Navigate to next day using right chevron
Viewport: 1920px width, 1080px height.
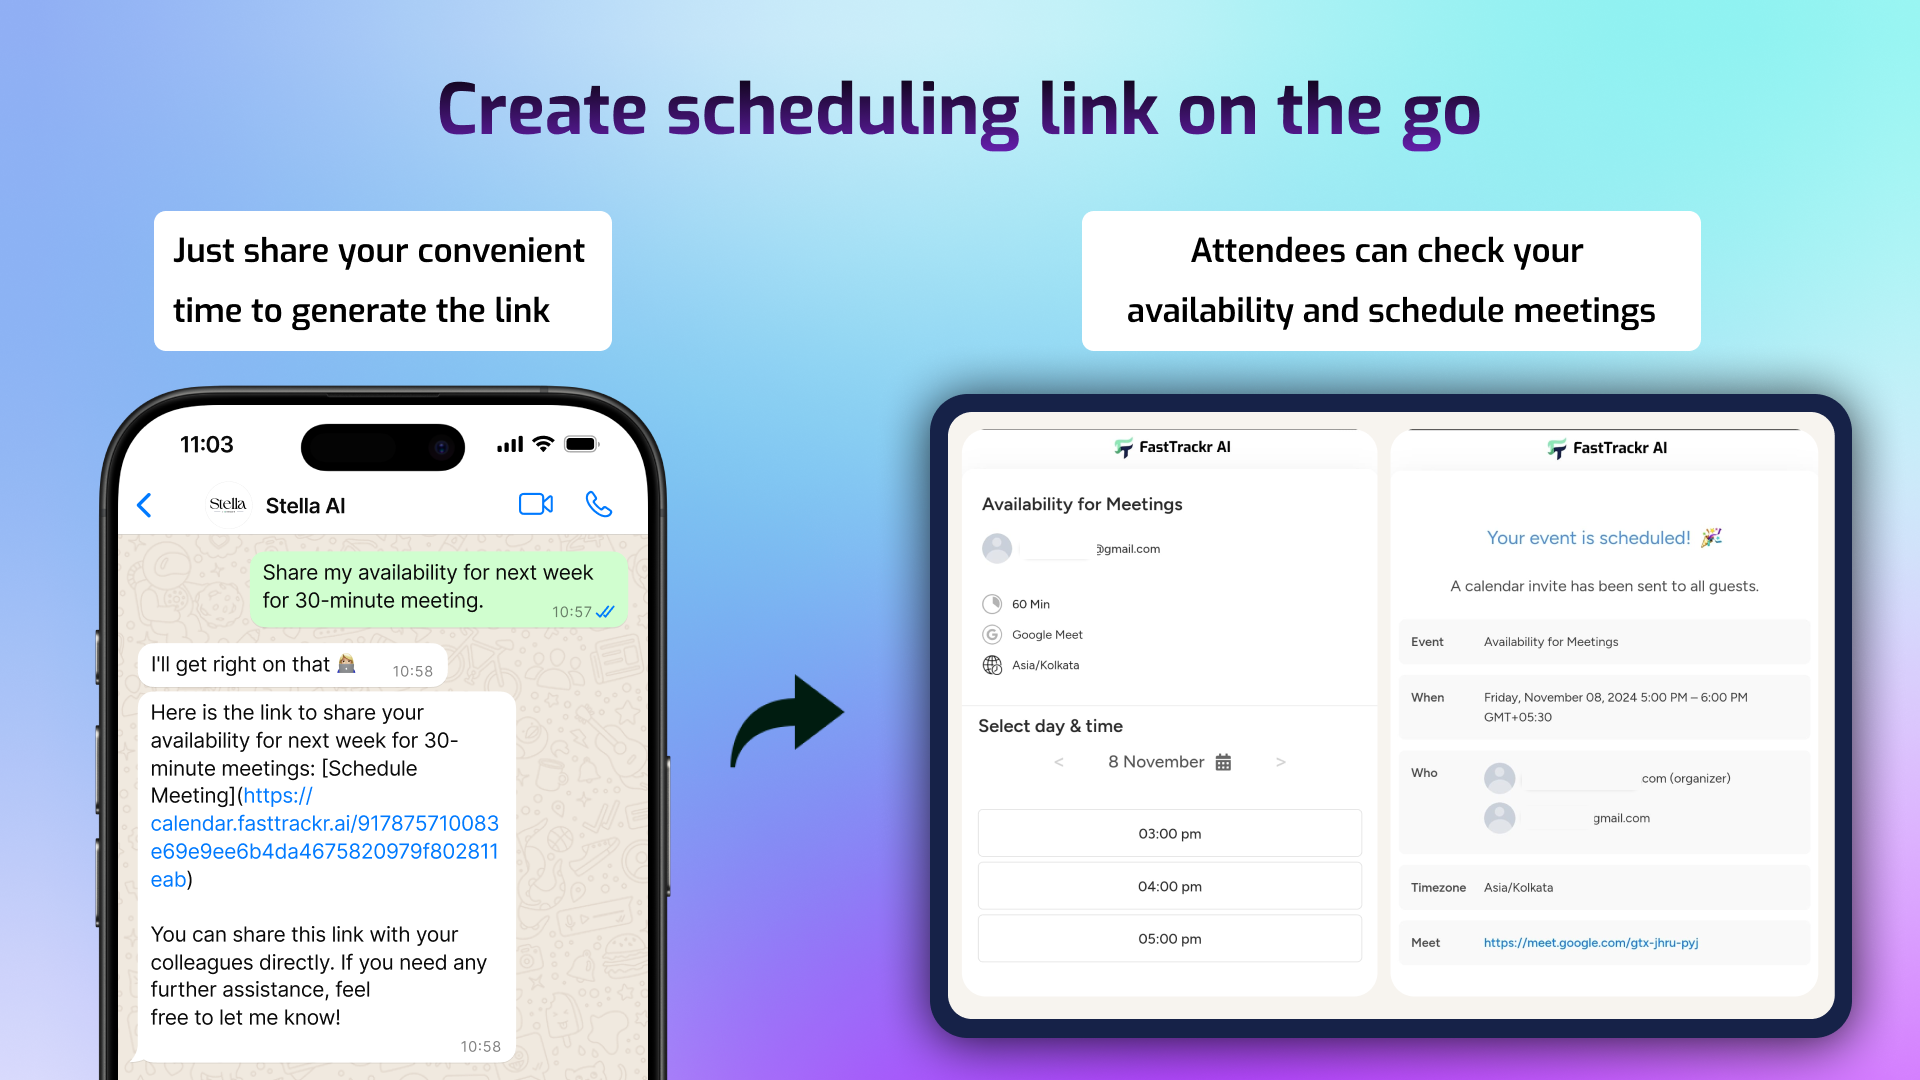coord(1280,761)
